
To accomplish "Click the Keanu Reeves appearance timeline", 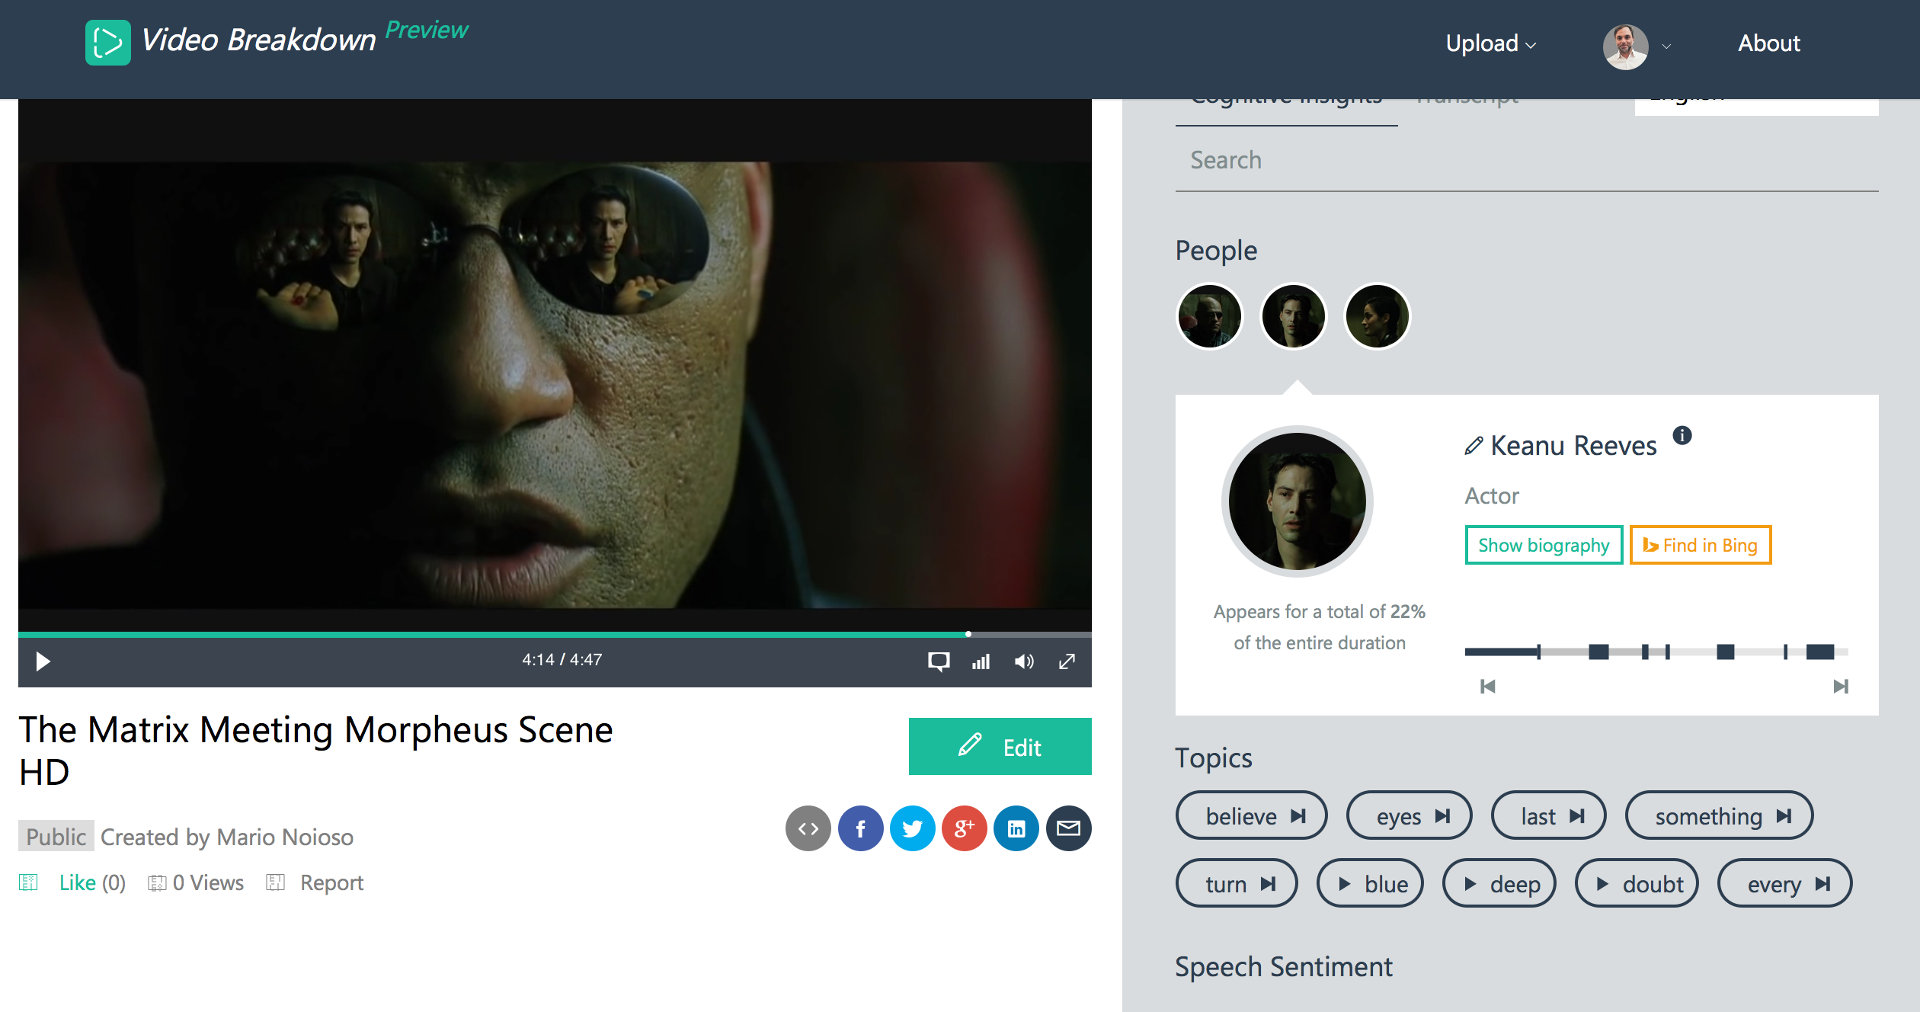I will (1656, 652).
